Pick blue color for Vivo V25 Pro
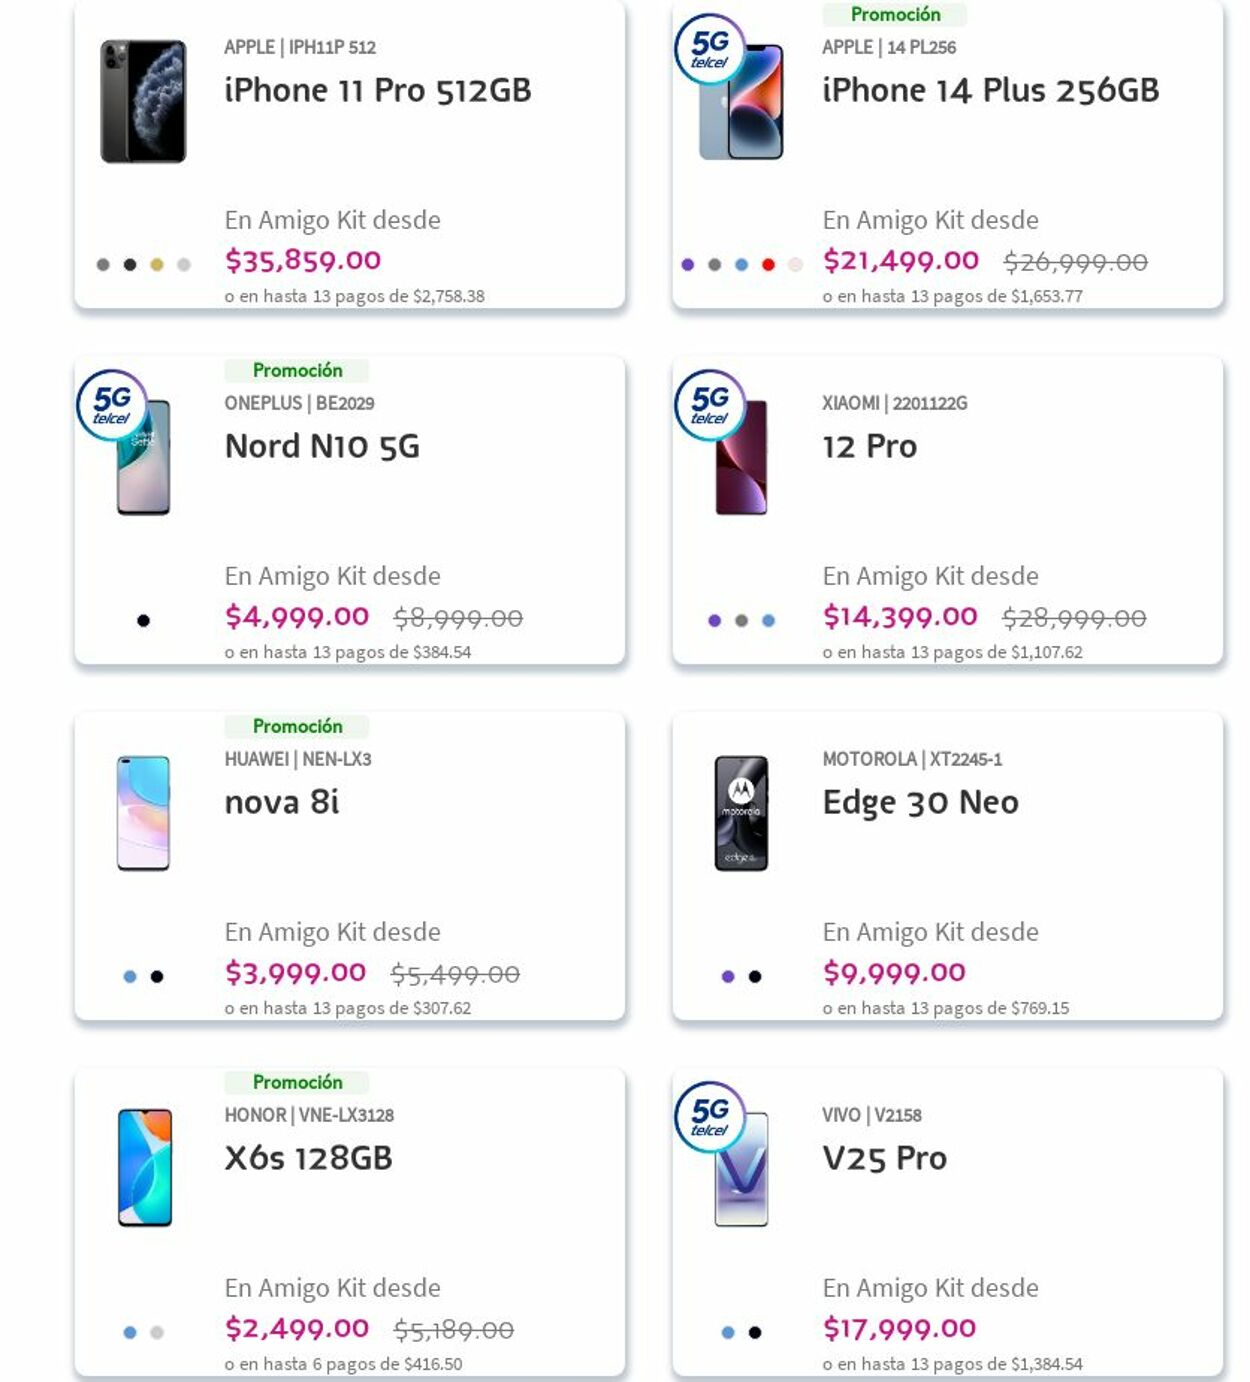 pyautogui.click(x=728, y=1333)
